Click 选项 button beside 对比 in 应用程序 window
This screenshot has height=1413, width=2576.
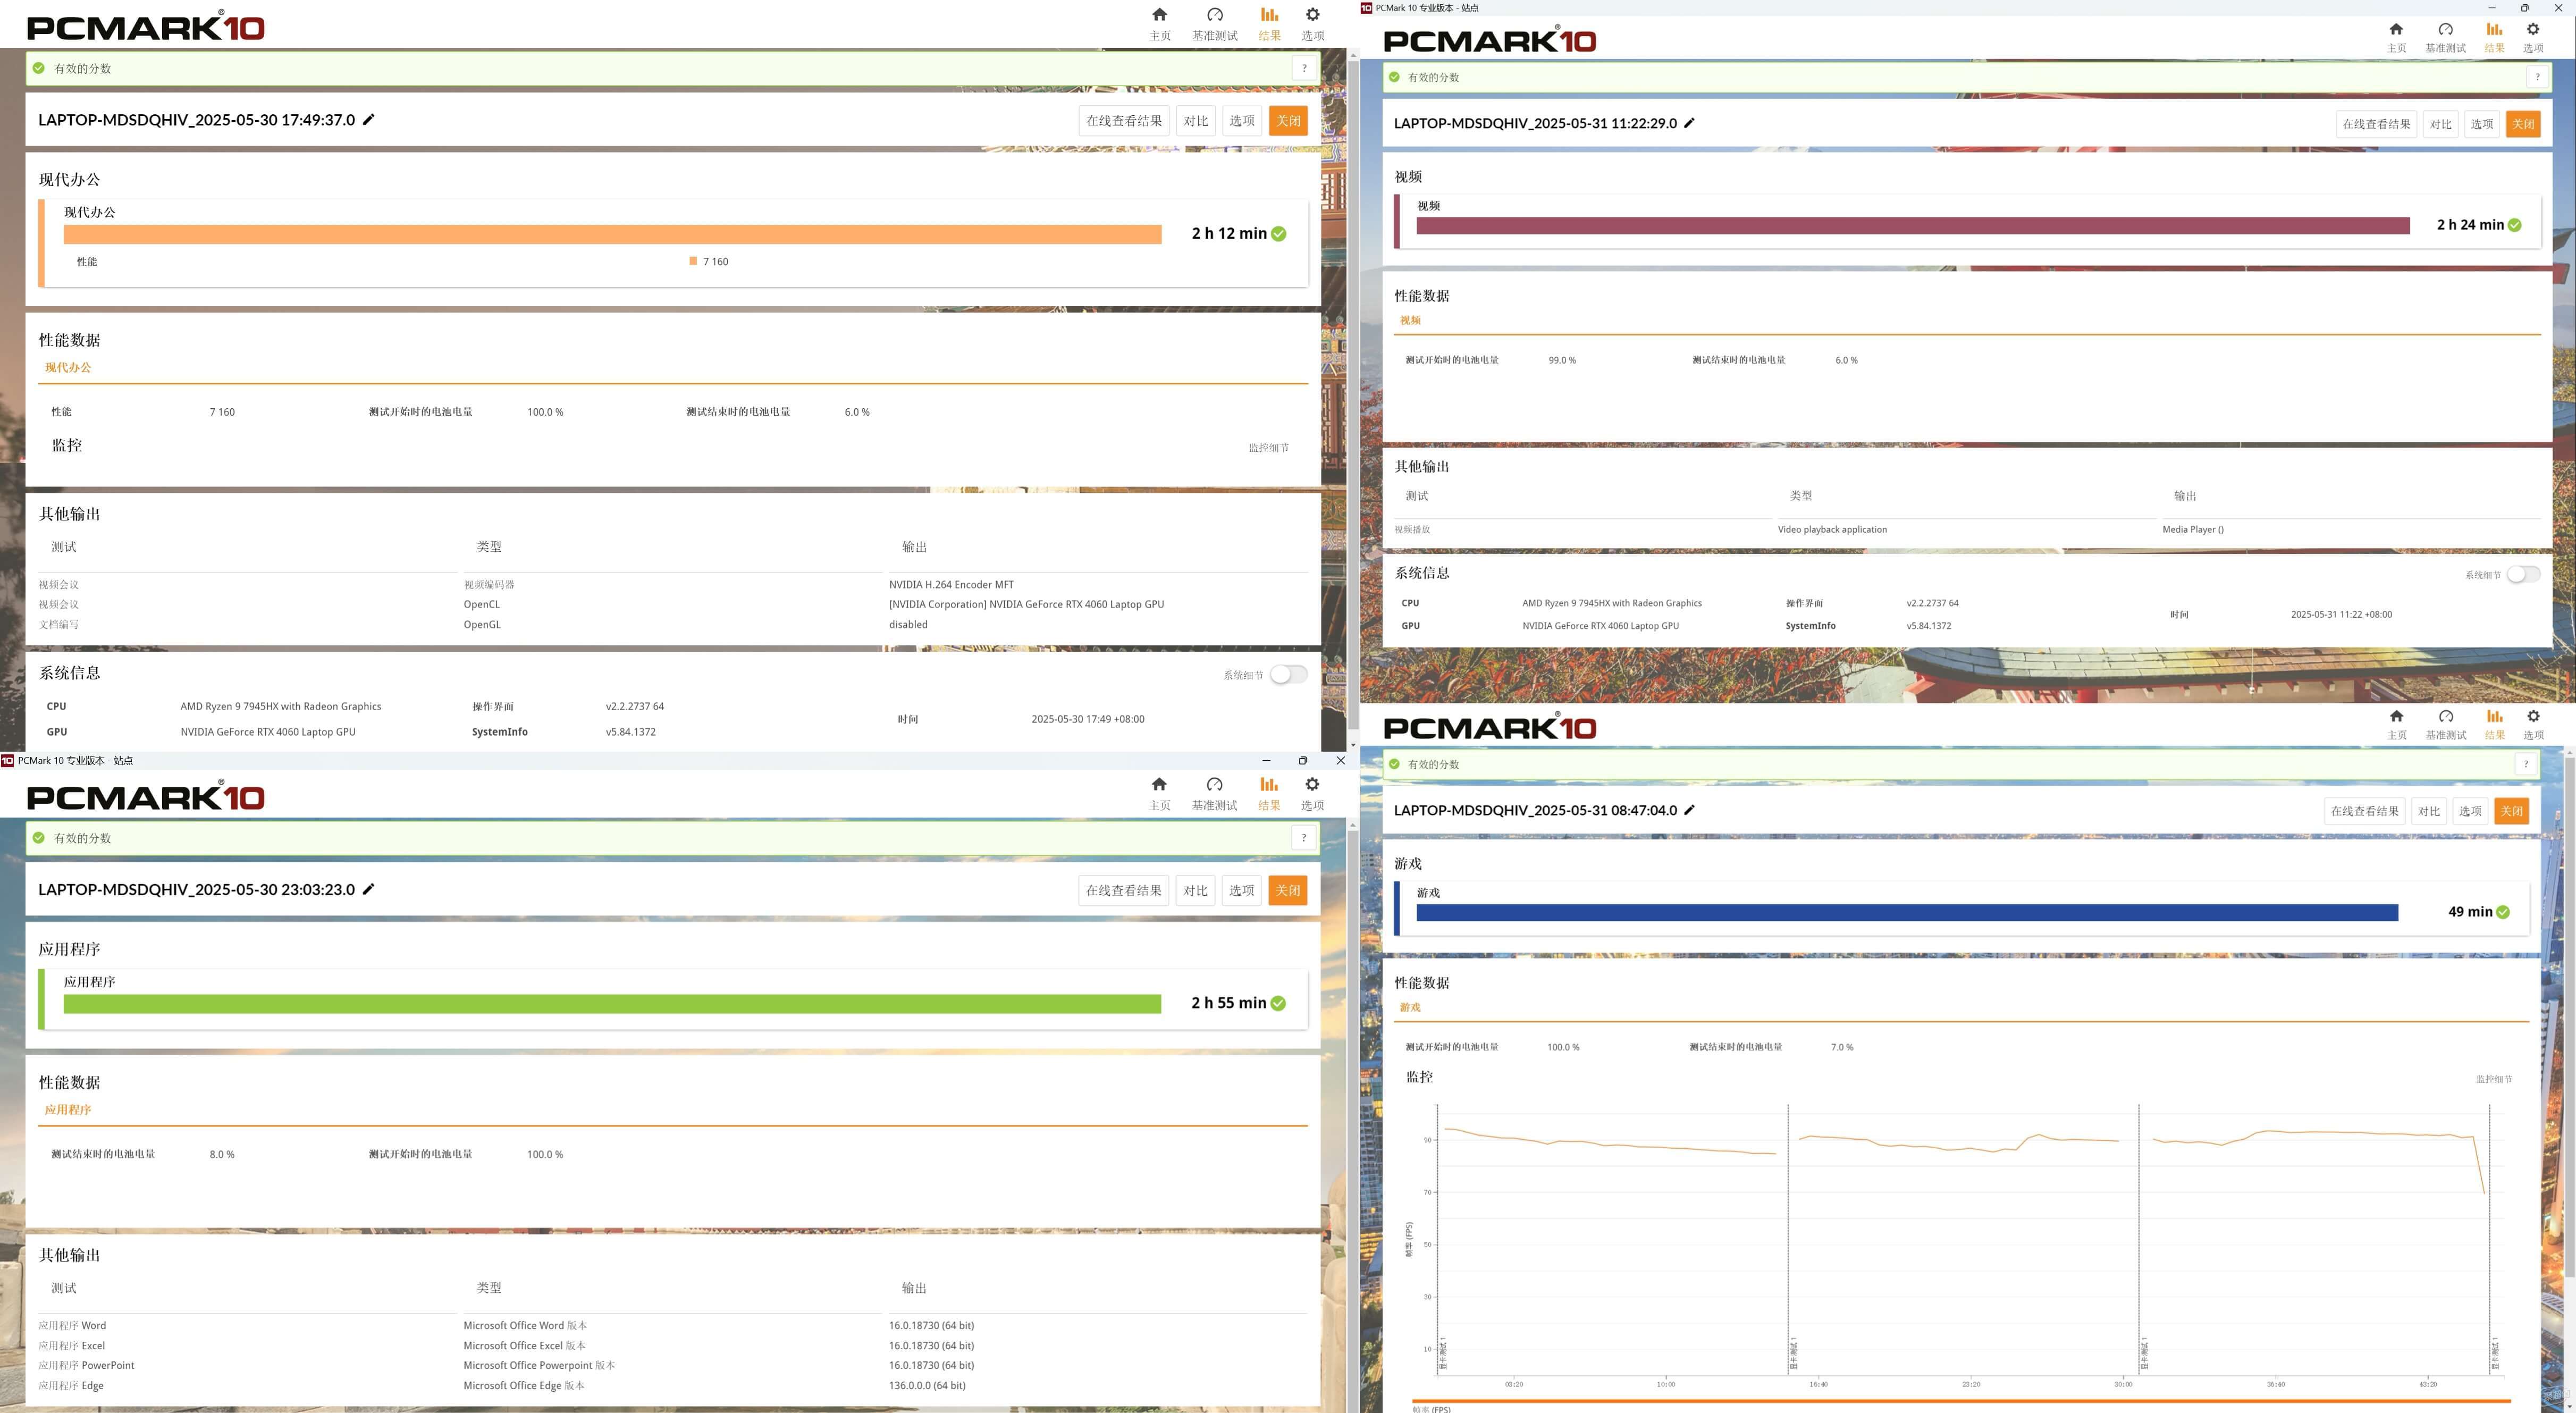[x=1242, y=891]
